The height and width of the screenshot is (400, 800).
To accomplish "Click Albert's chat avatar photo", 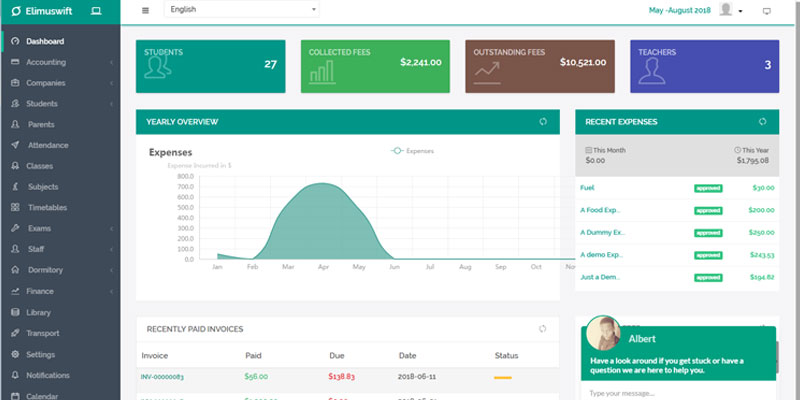I will coord(603,334).
